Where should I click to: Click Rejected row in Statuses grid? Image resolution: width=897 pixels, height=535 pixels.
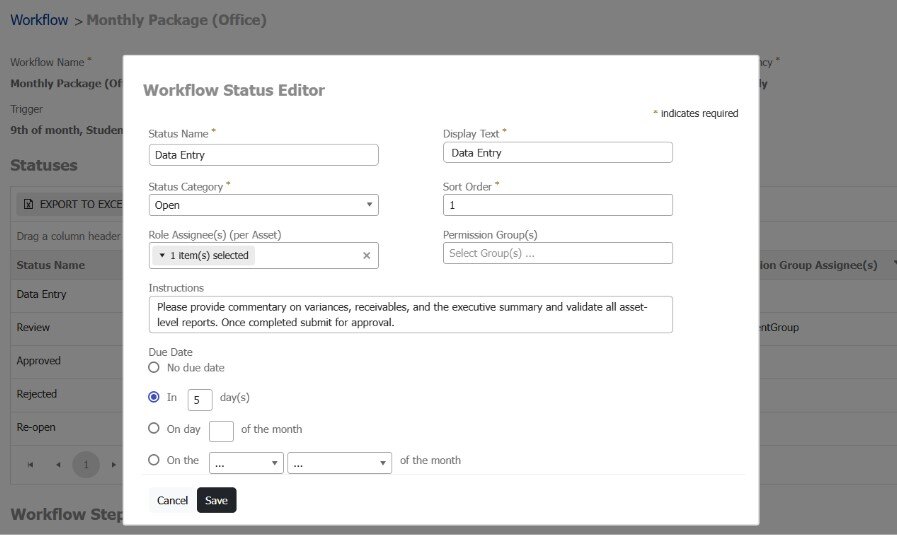pos(66,394)
